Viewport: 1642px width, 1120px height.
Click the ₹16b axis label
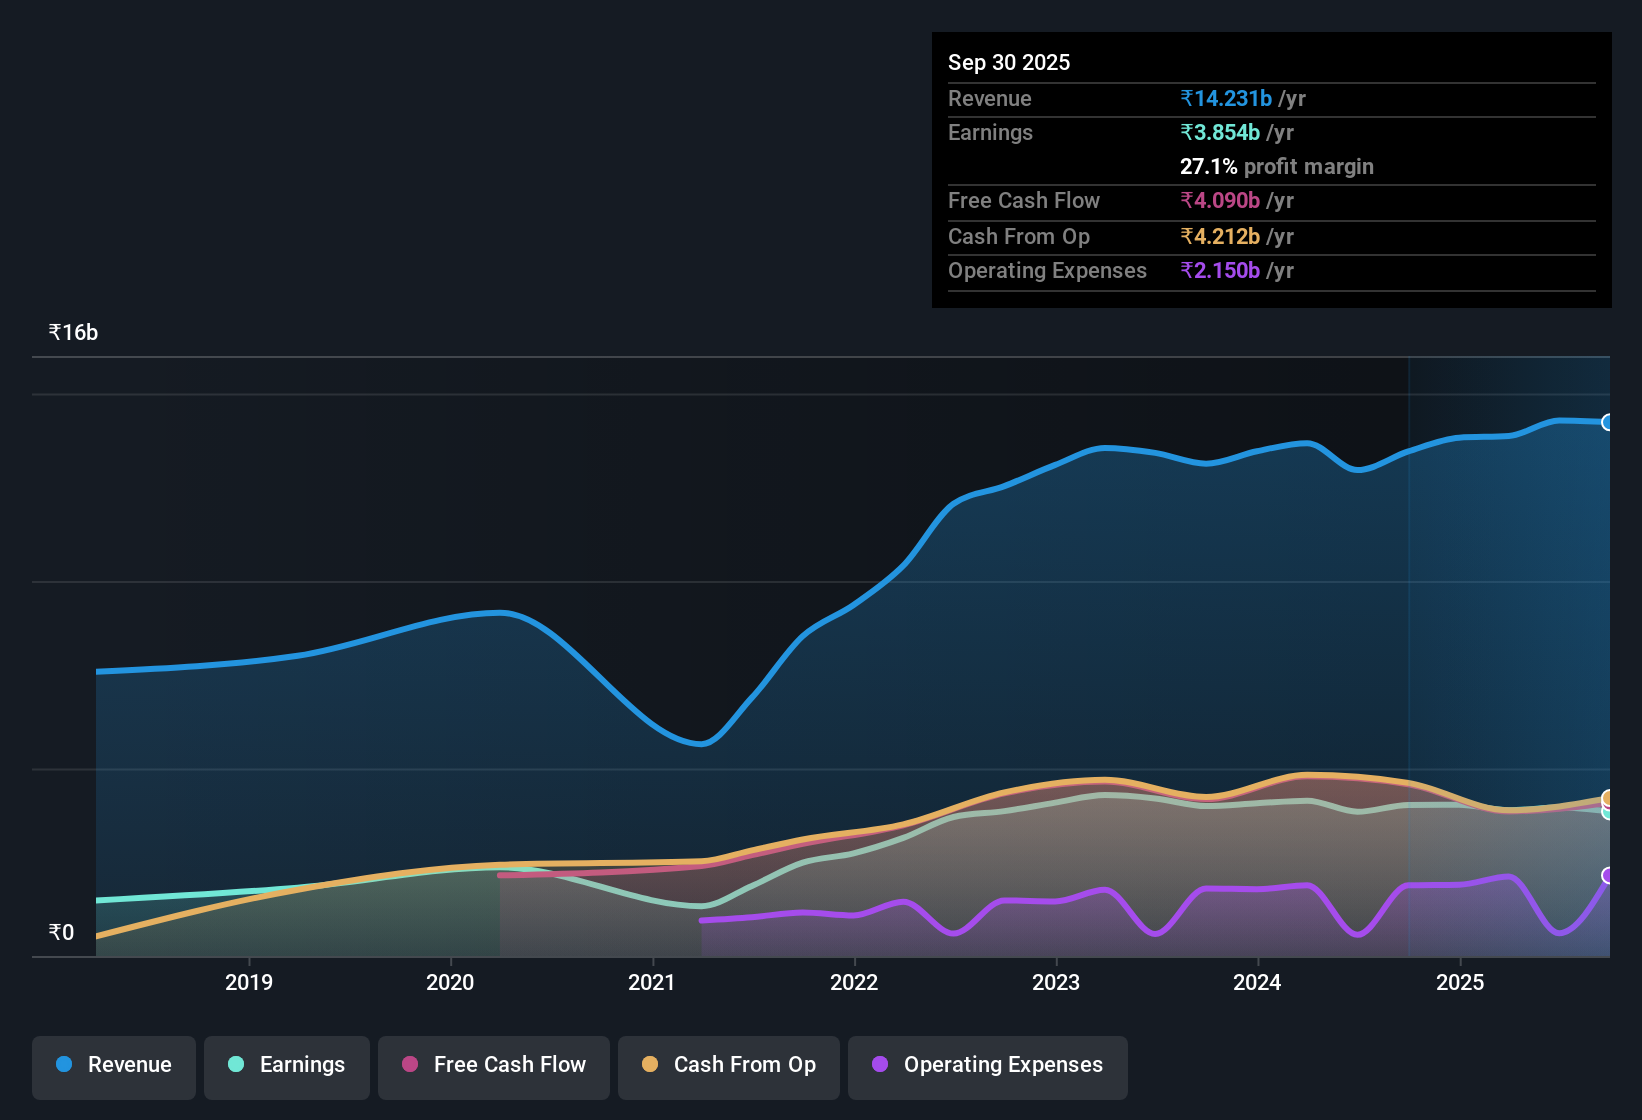pos(71,332)
